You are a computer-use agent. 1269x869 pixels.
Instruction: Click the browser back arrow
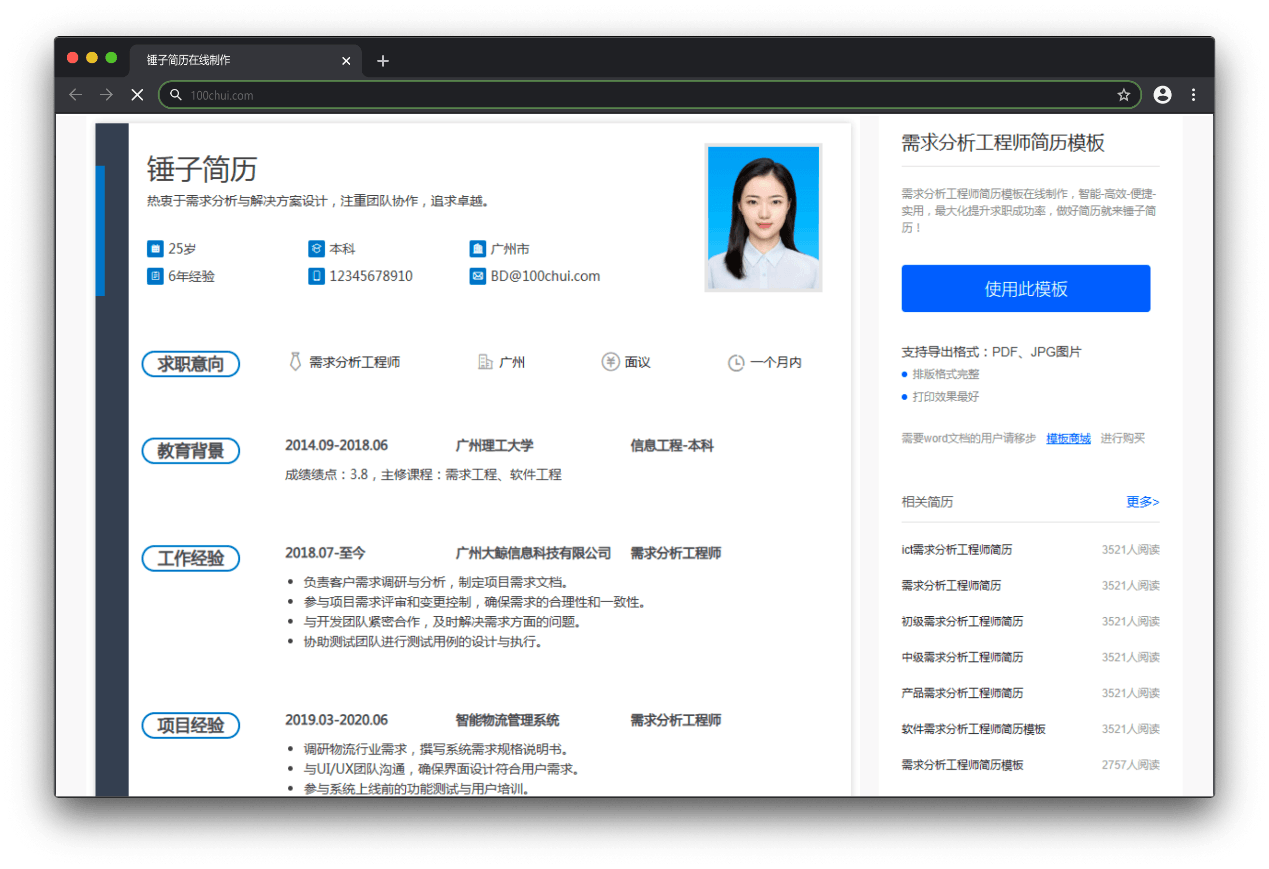click(76, 95)
